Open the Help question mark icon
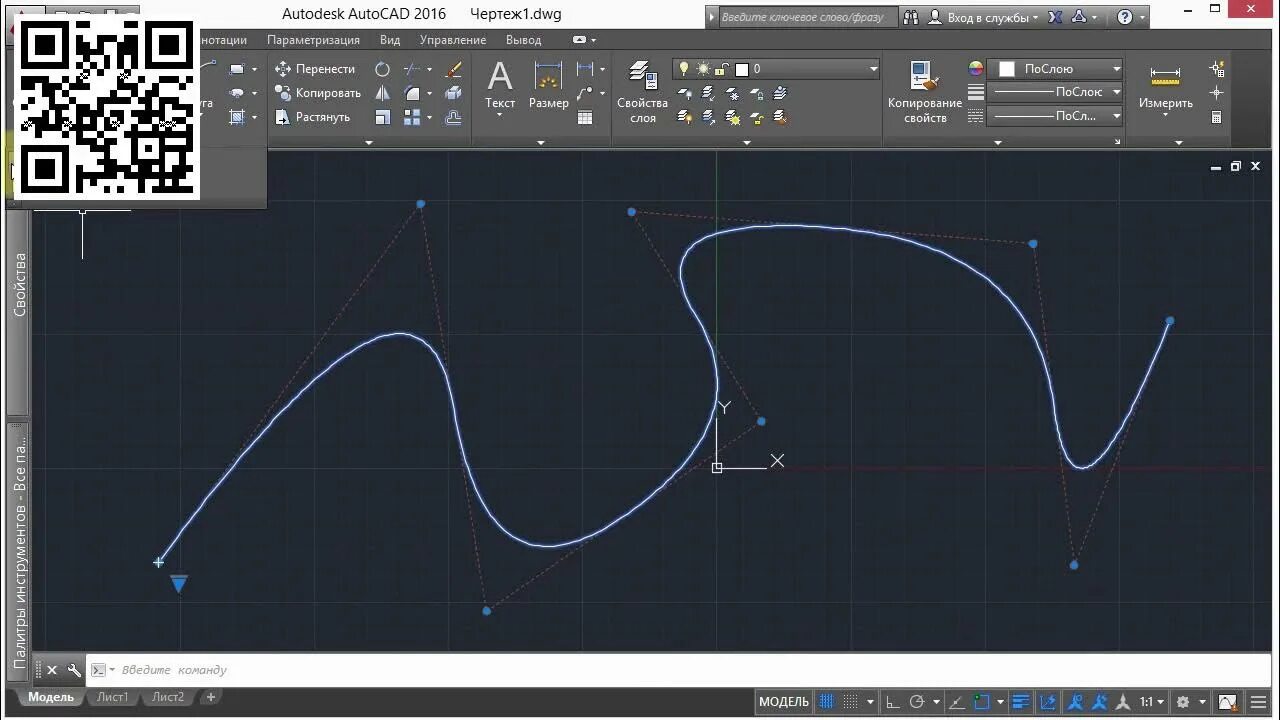The image size is (1280, 720). click(x=1125, y=17)
